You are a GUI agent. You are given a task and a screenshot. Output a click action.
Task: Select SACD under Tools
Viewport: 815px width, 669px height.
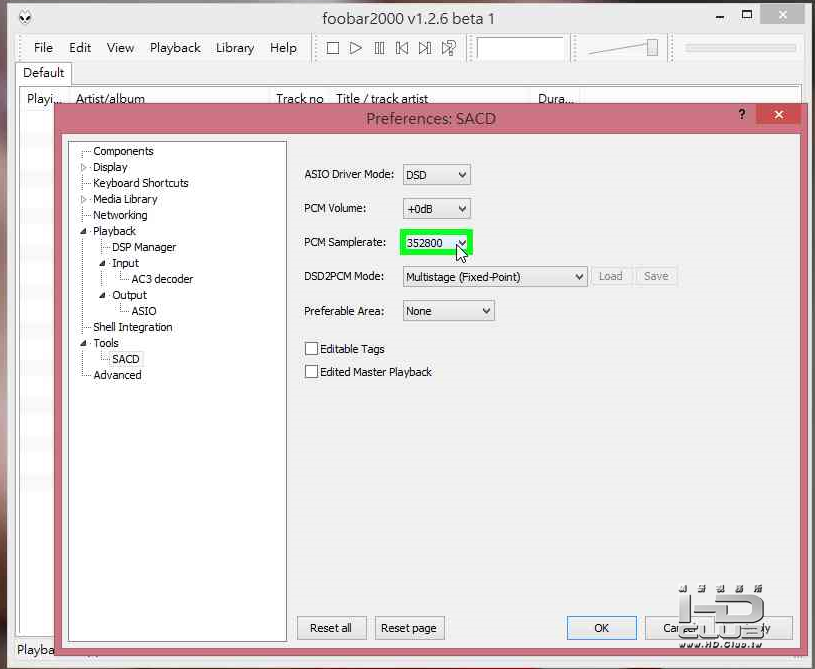point(126,359)
